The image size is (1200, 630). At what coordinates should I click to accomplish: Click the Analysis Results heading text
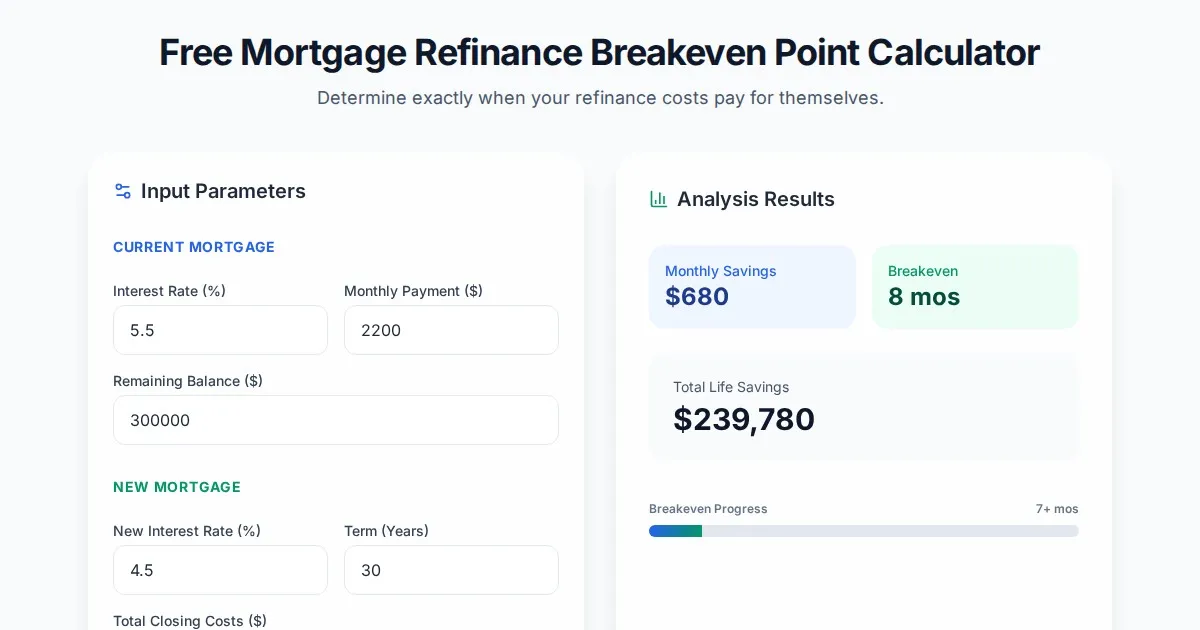[x=755, y=199]
